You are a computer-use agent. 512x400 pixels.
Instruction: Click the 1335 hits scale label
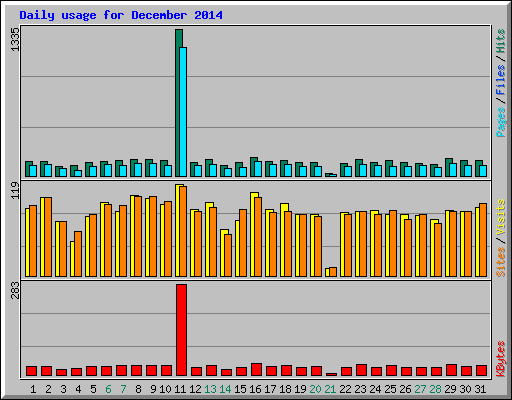15,39
